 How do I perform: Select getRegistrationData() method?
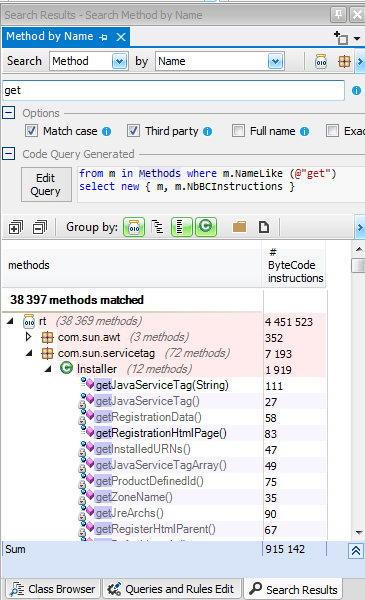click(148, 417)
